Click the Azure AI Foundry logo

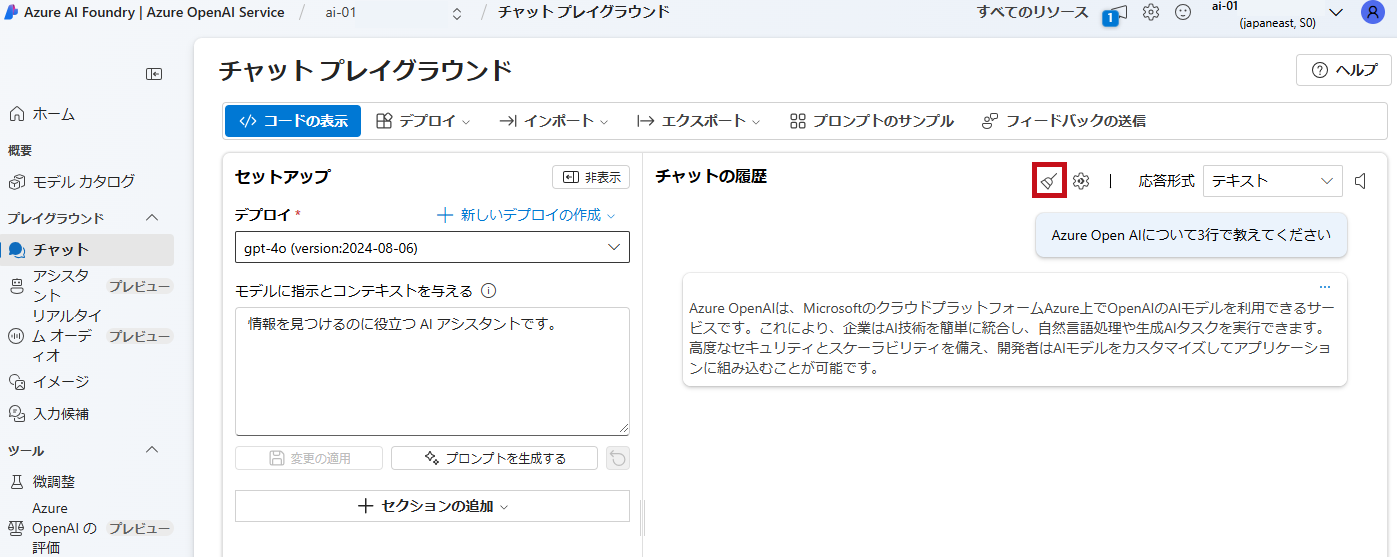[x=9, y=13]
